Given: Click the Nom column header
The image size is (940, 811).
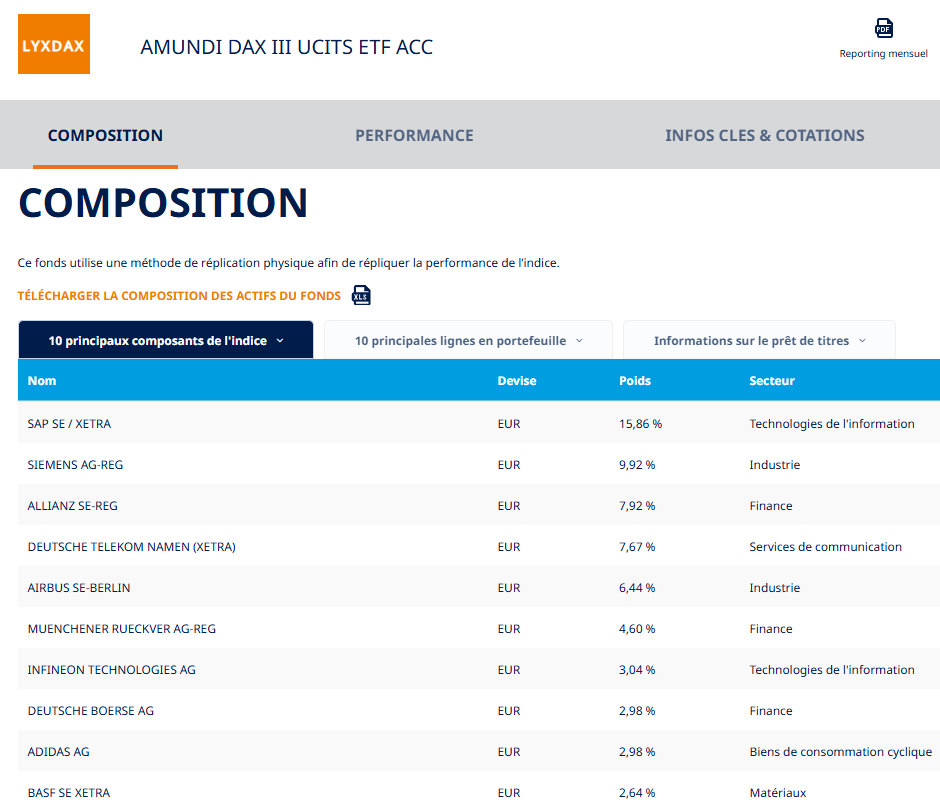Looking at the screenshot, I should pos(42,381).
